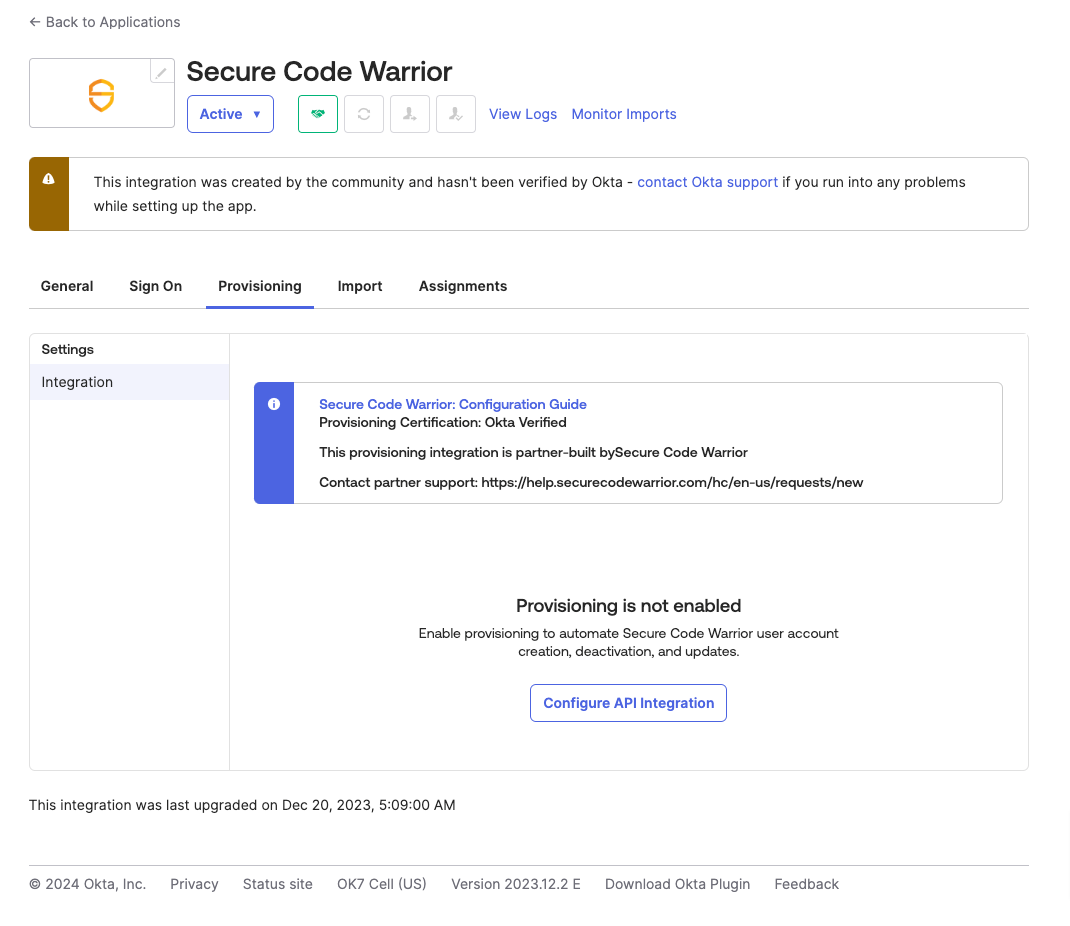Click the user with arrow icon button
Screen dimensions: 1070x926
409,114
